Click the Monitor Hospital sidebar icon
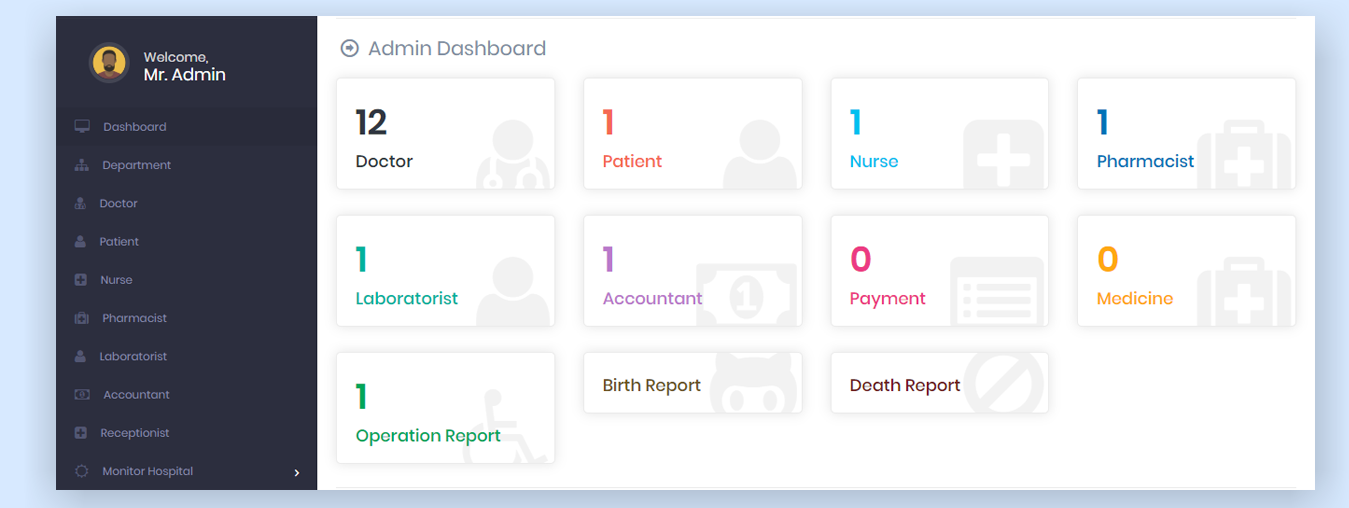1349x508 pixels. [82, 471]
